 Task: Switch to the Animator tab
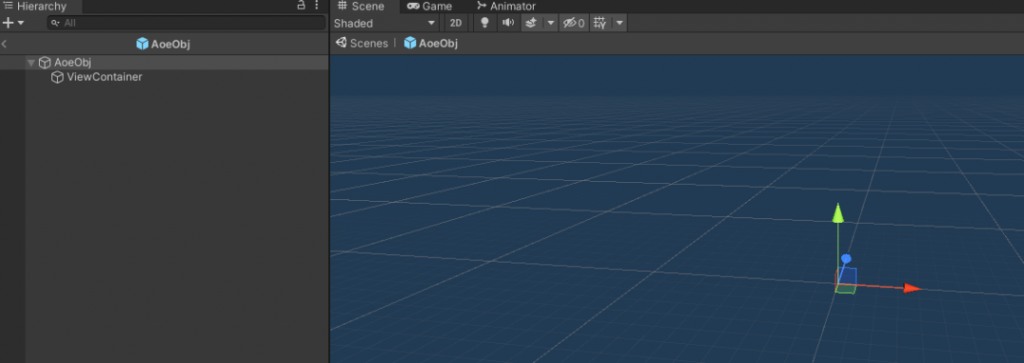tap(506, 7)
